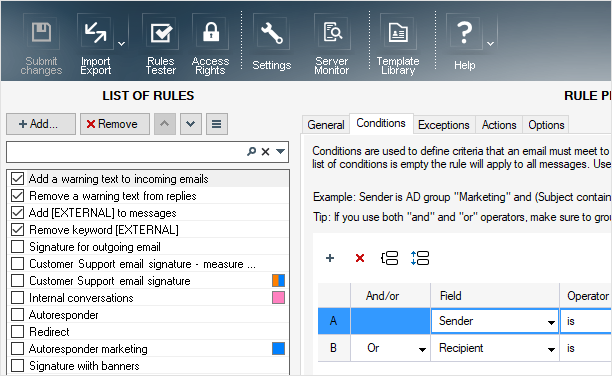
Task: Click the Add... rule button
Action: [41, 124]
